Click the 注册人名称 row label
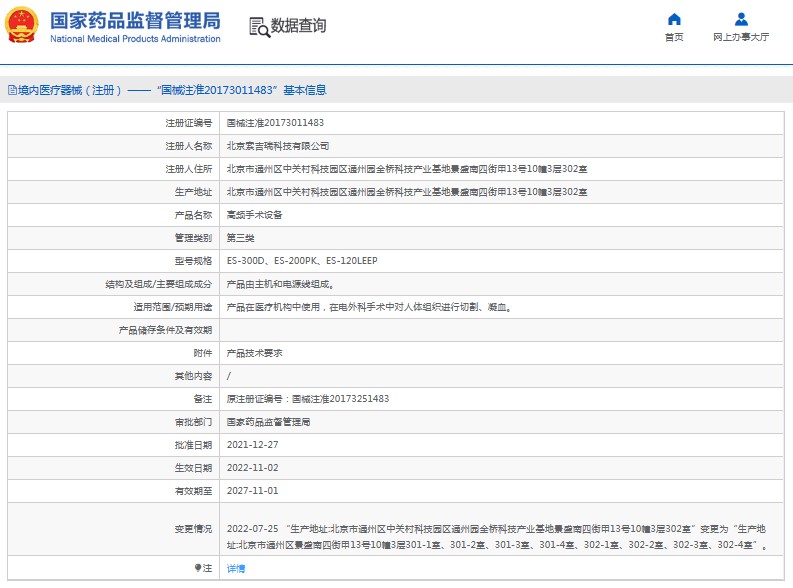This screenshot has height=588, width=793. 189,146
